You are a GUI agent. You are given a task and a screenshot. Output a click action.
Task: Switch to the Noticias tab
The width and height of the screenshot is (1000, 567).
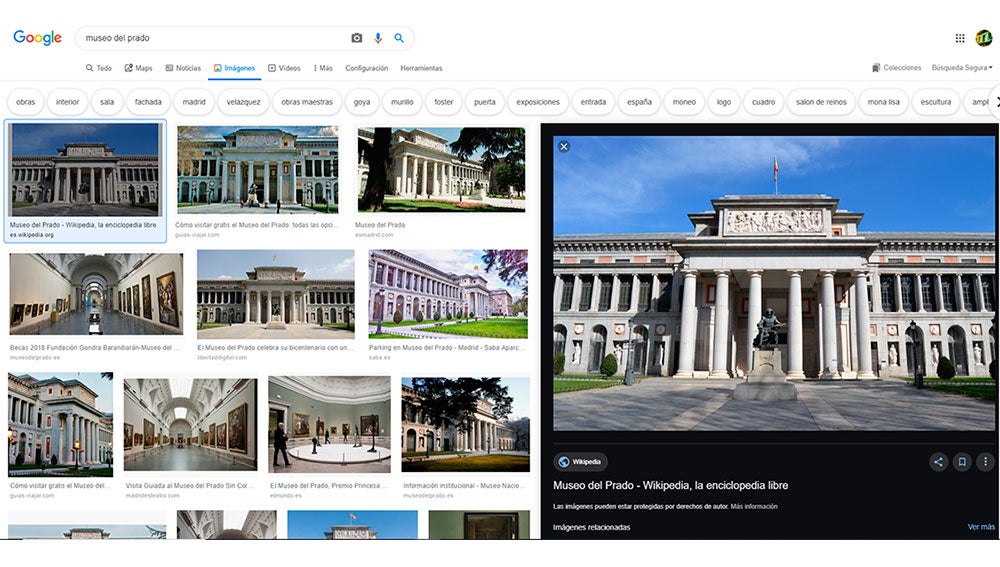pyautogui.click(x=183, y=68)
